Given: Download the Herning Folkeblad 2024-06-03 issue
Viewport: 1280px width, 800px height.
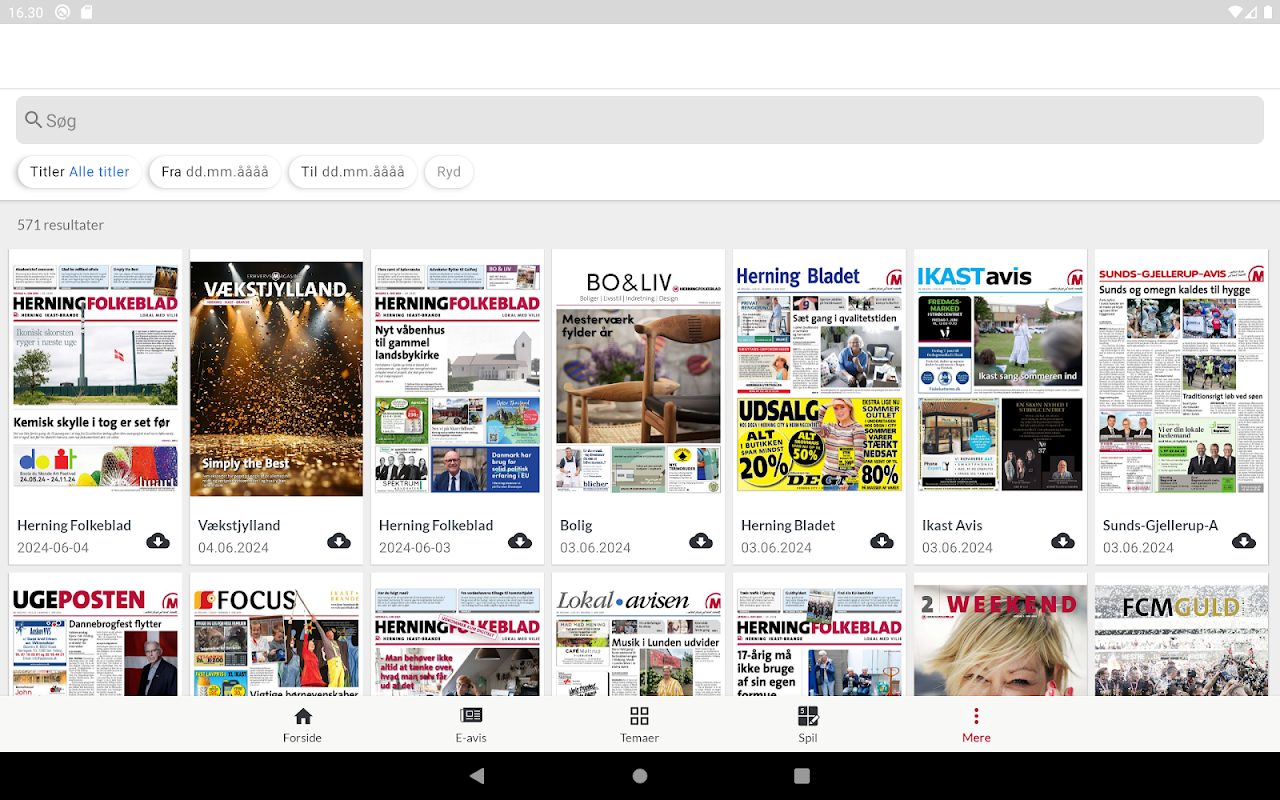Looking at the screenshot, I should 520,541.
